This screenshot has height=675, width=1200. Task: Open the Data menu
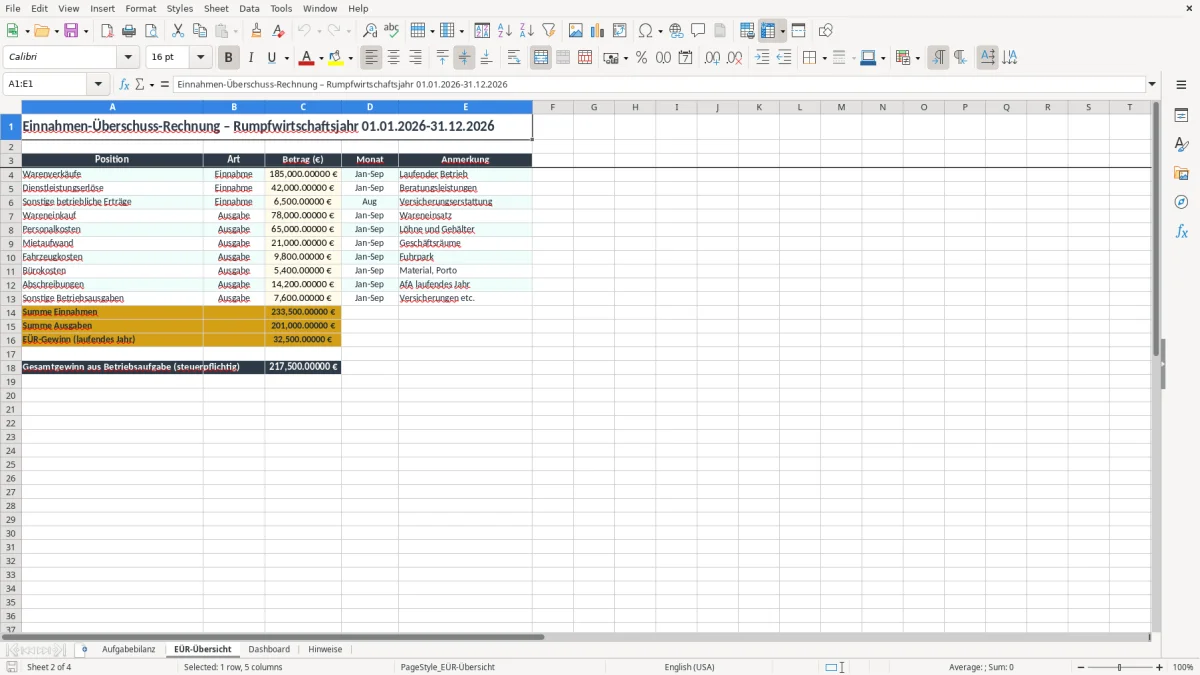[x=249, y=8]
